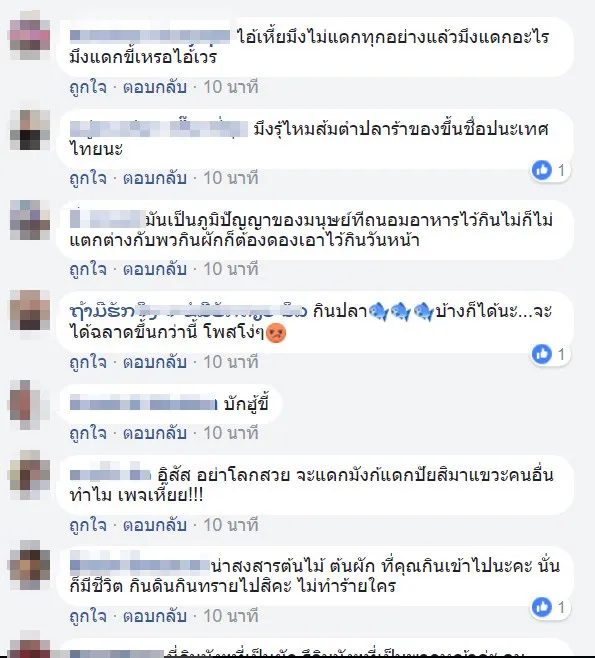Viewport: 595px width, 658px height.
Task: Click like reaction icon on น่าสงสารต้นไม้ comment
Action: [542, 607]
